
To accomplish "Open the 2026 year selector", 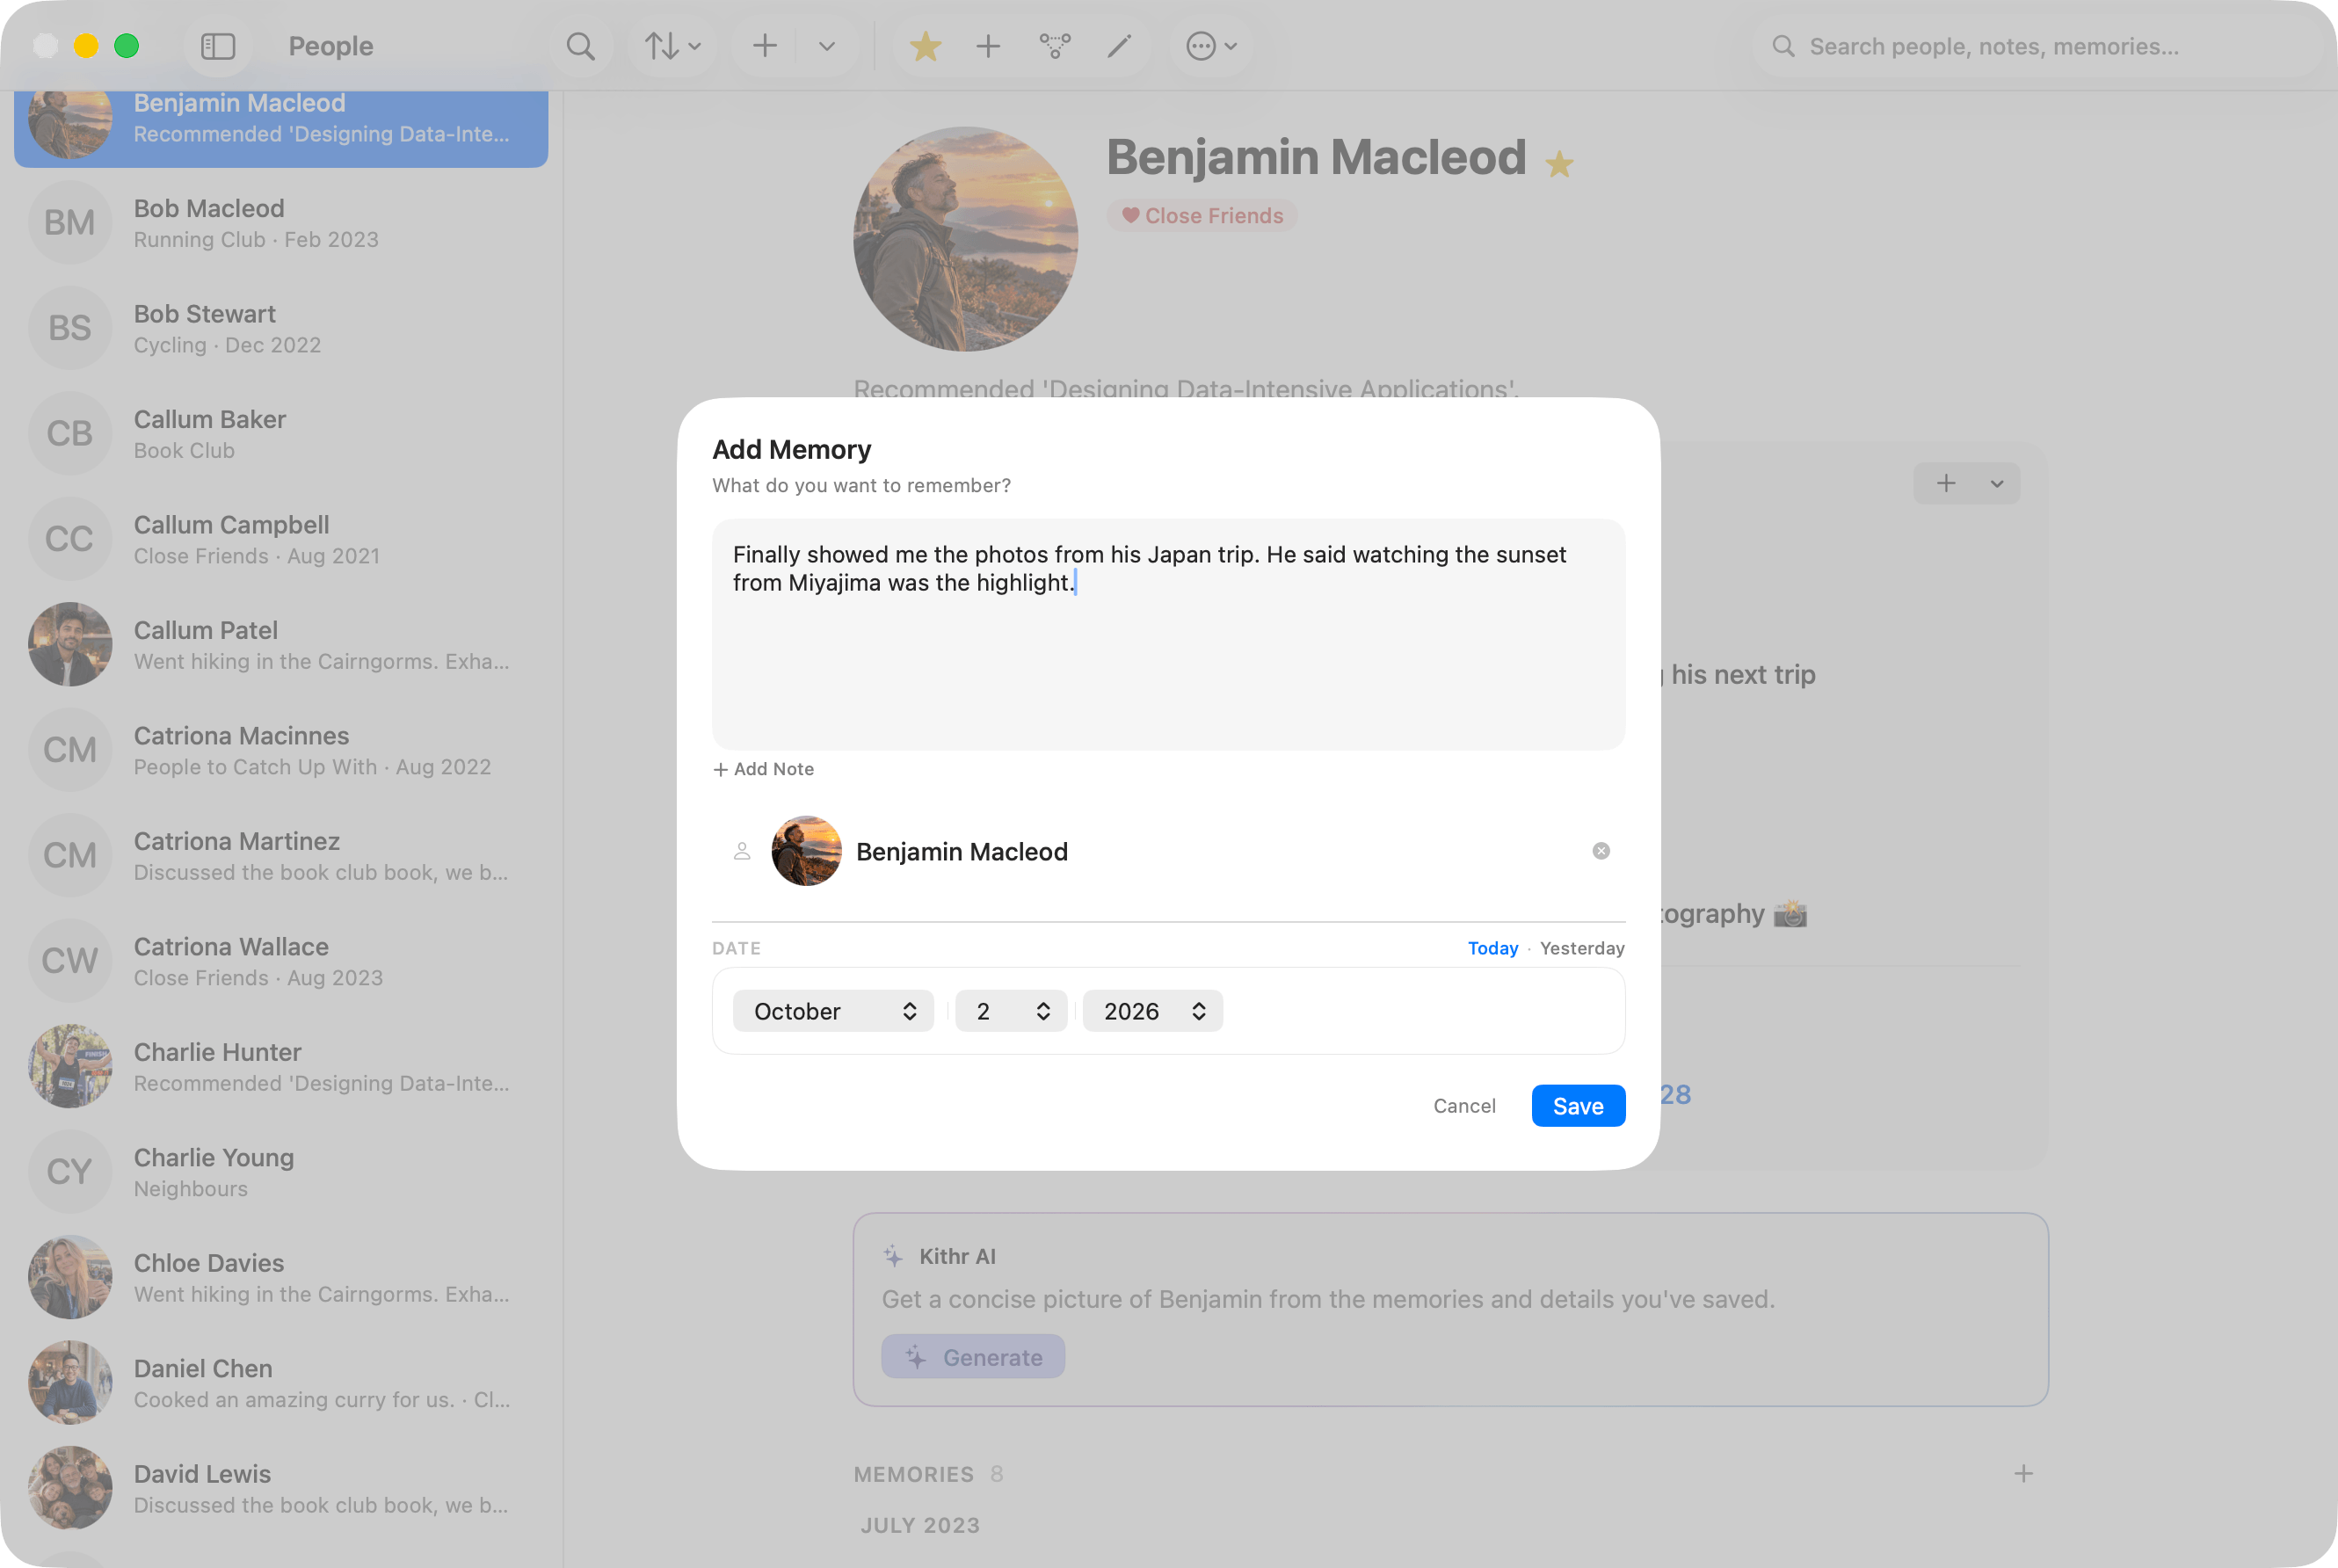I will (x=1152, y=1011).
